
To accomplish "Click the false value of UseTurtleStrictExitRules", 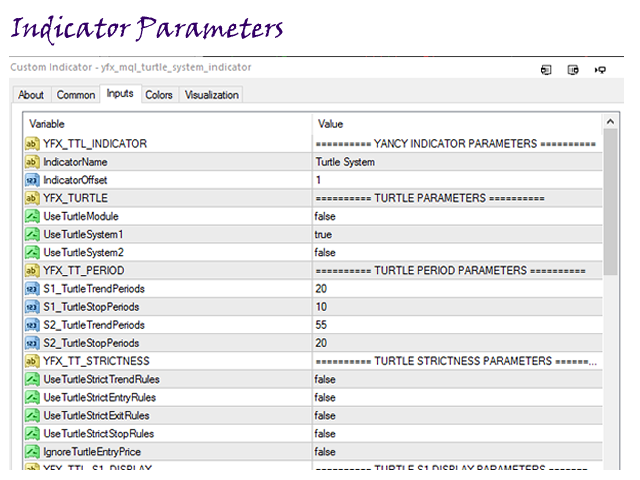I will pyautogui.click(x=325, y=416).
